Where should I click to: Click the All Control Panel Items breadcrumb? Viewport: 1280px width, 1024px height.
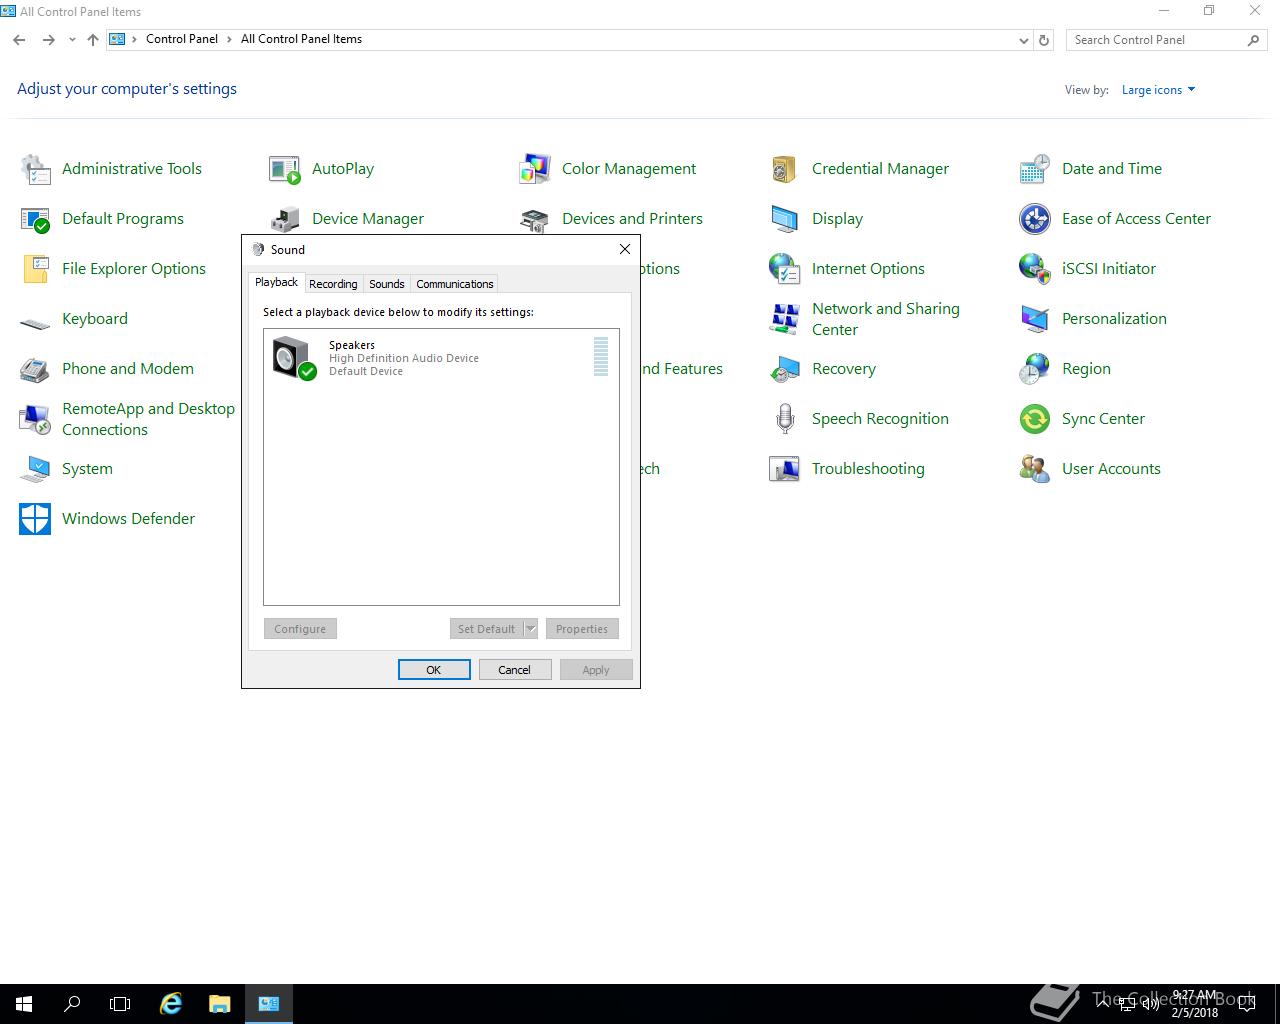coord(301,39)
